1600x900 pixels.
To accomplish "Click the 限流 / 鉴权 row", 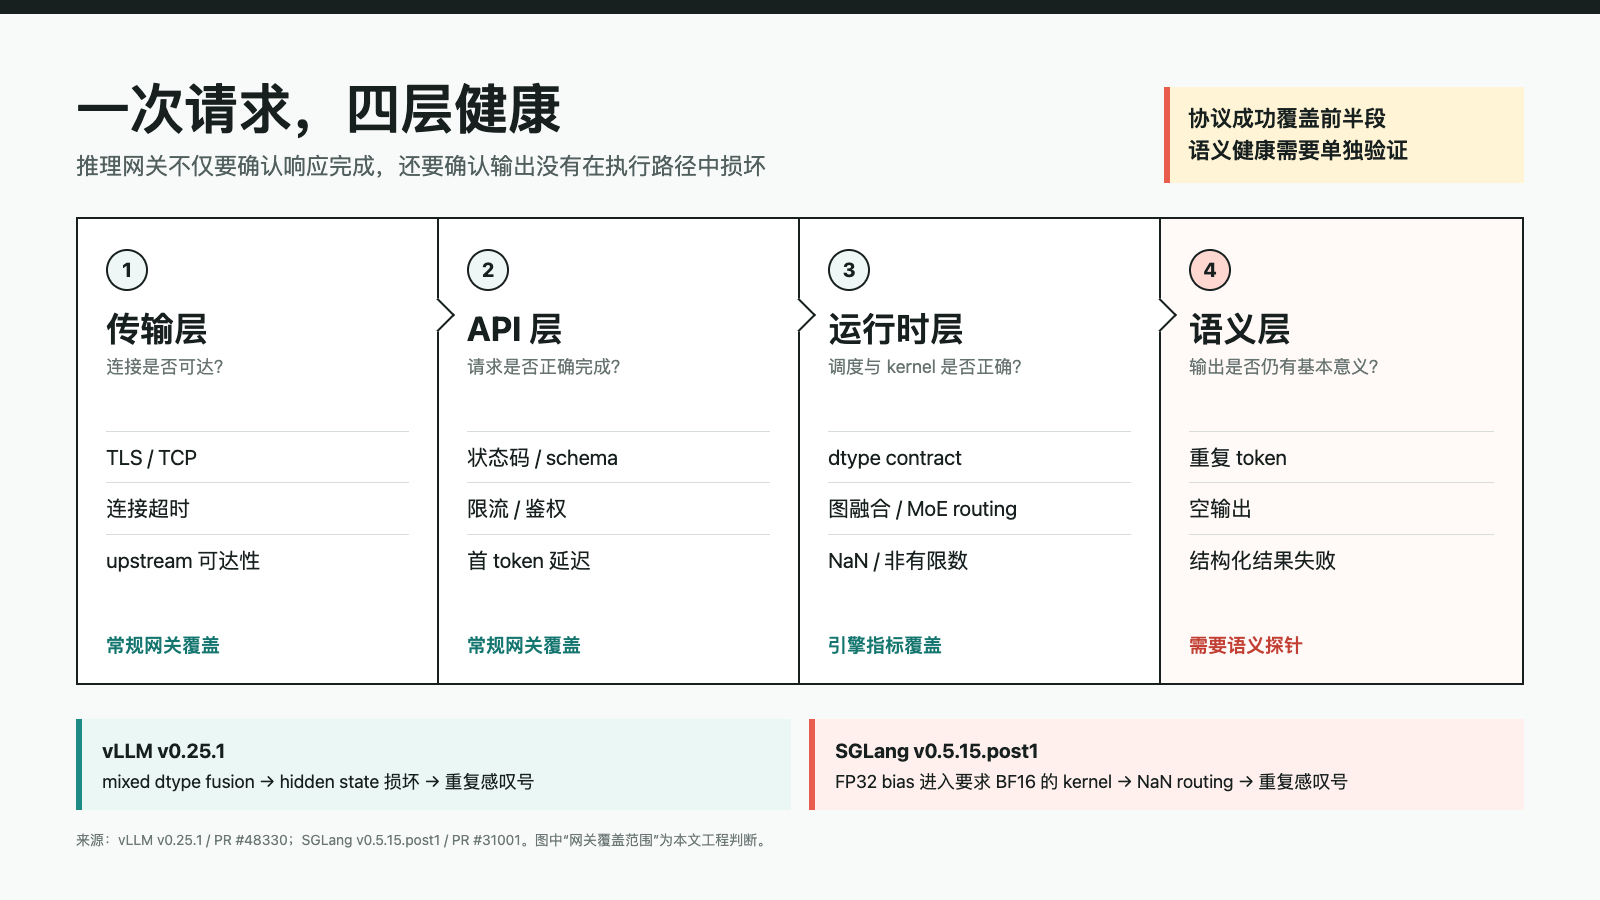I will [618, 509].
